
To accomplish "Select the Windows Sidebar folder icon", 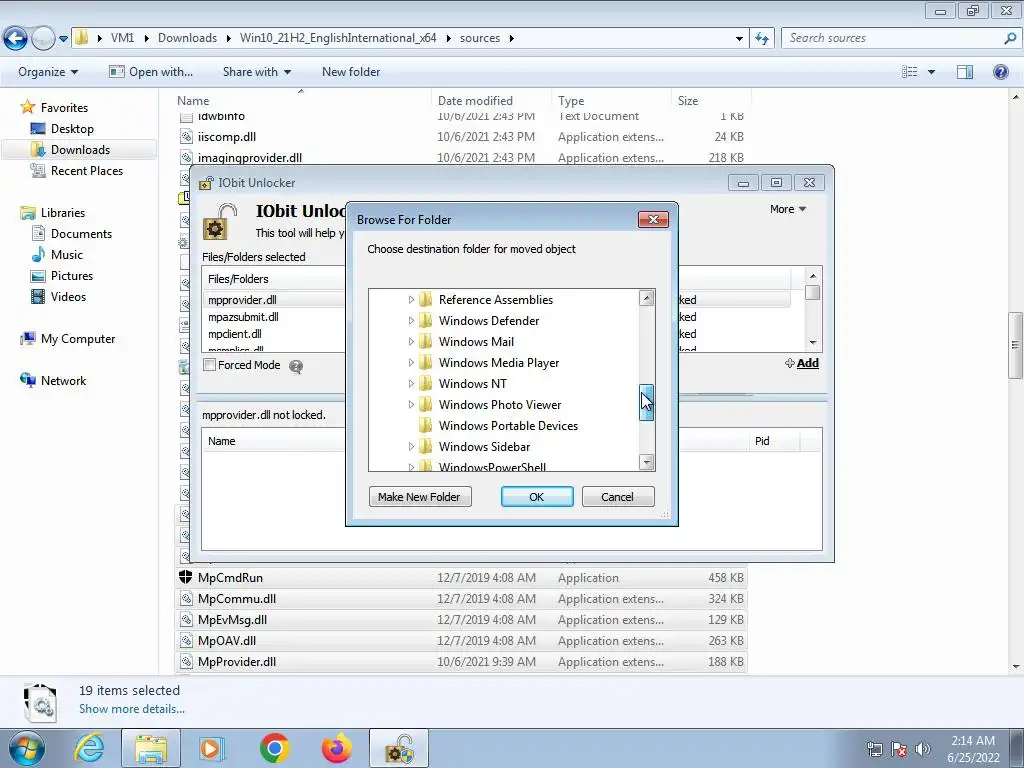I will point(426,447).
